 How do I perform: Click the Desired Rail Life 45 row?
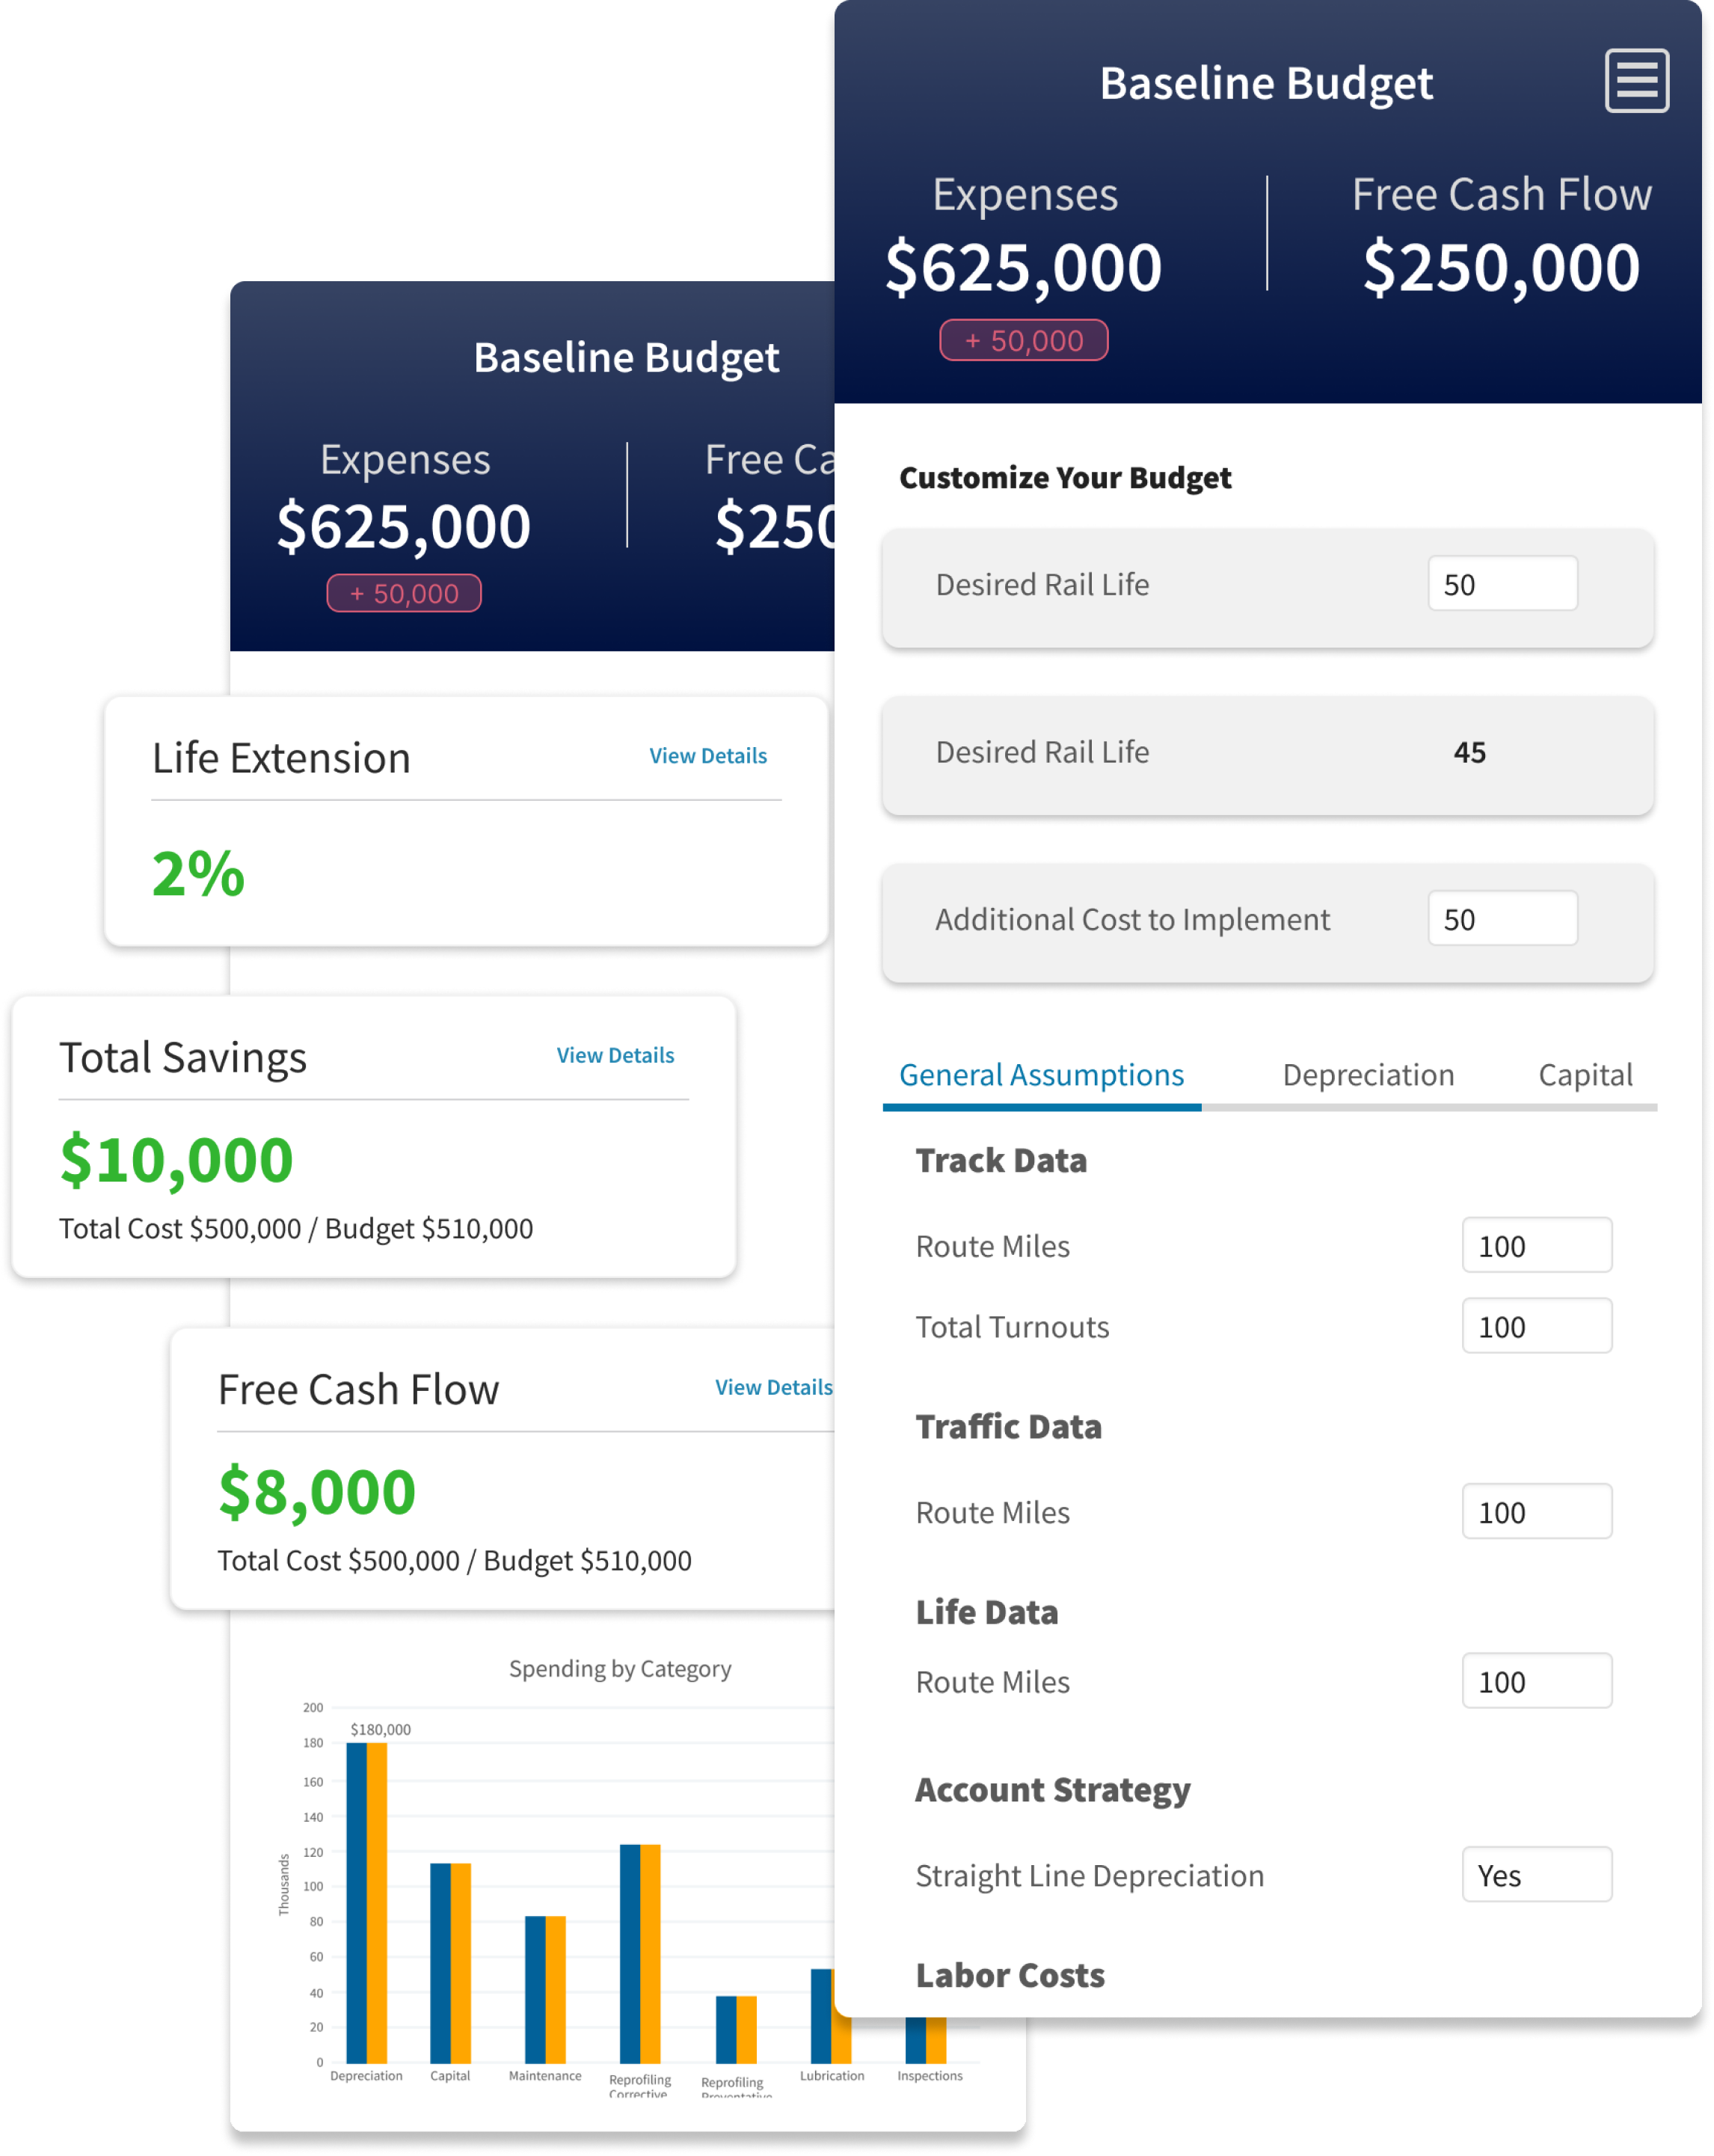click(1267, 753)
